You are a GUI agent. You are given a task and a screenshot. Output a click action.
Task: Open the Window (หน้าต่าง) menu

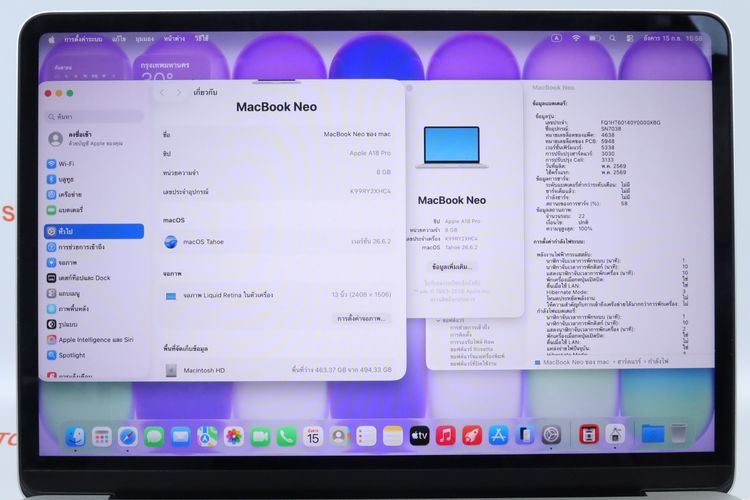(x=174, y=39)
